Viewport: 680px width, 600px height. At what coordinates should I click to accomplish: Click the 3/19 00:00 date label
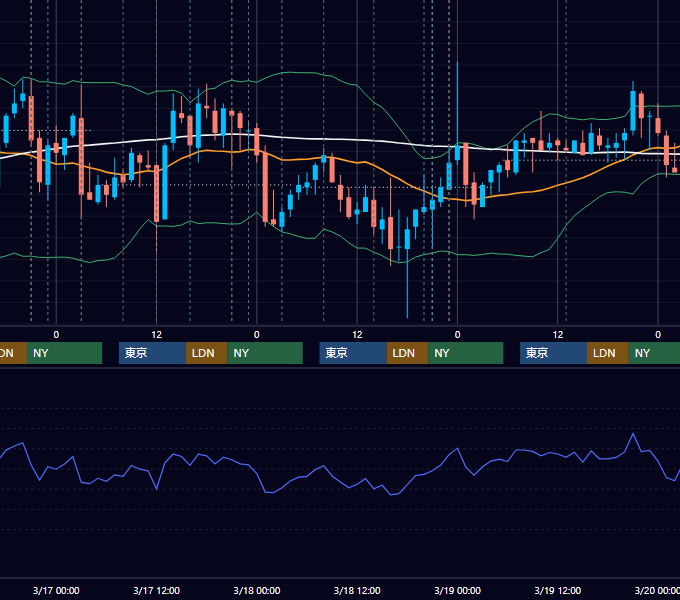click(458, 590)
